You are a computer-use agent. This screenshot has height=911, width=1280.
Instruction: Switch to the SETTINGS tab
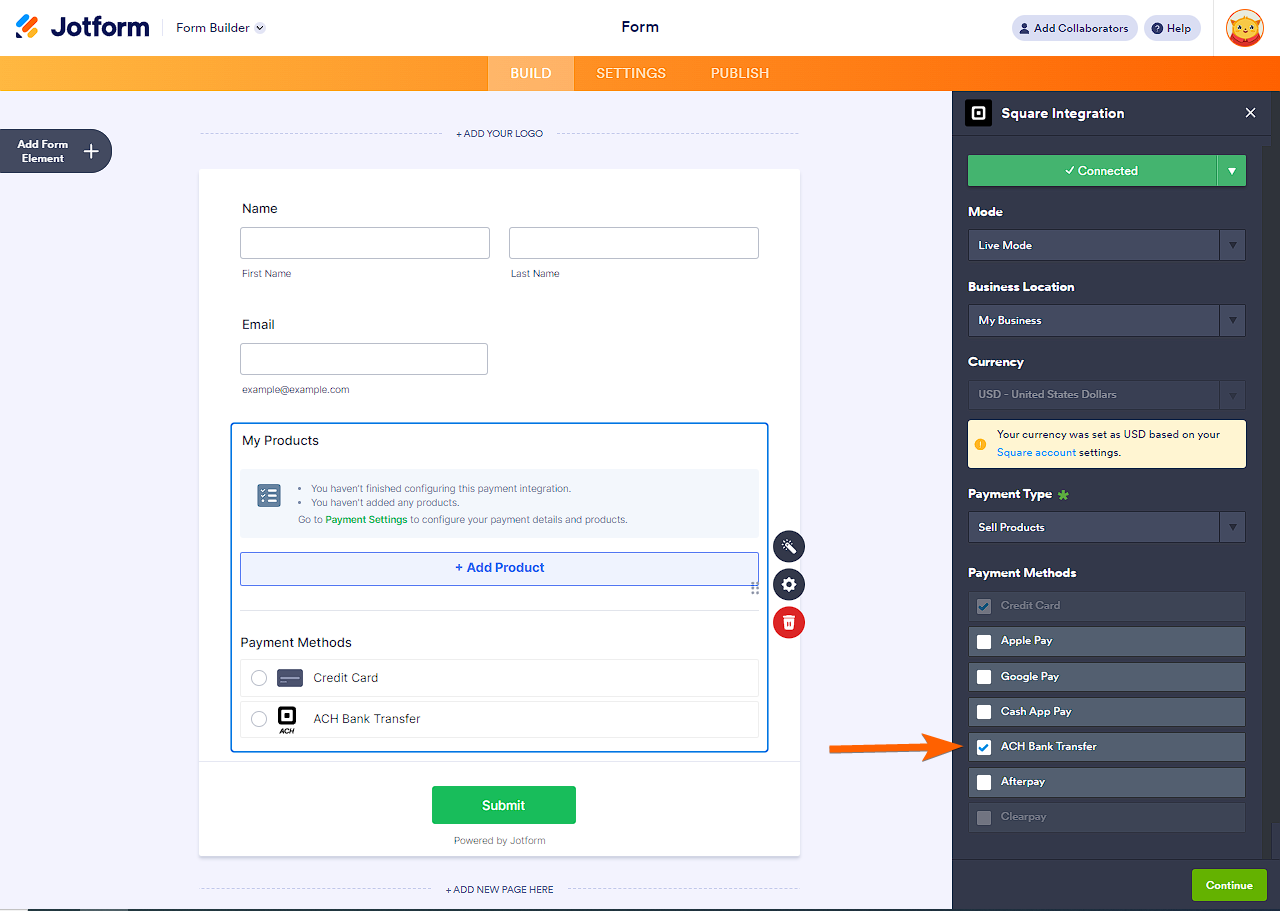(631, 73)
